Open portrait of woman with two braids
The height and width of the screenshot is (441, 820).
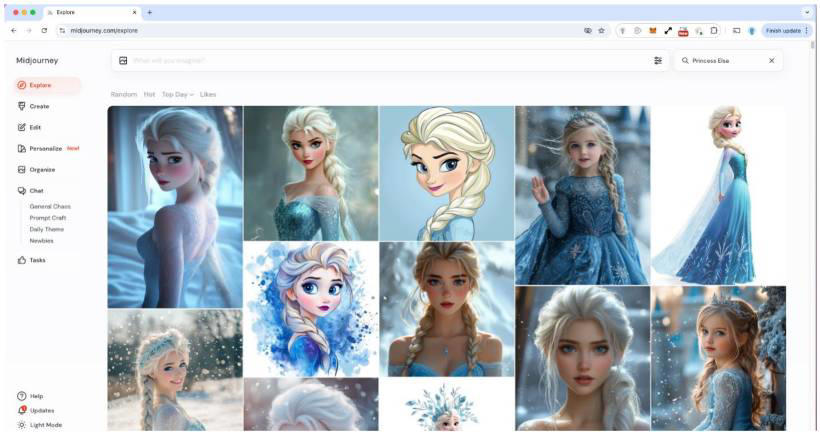point(447,309)
